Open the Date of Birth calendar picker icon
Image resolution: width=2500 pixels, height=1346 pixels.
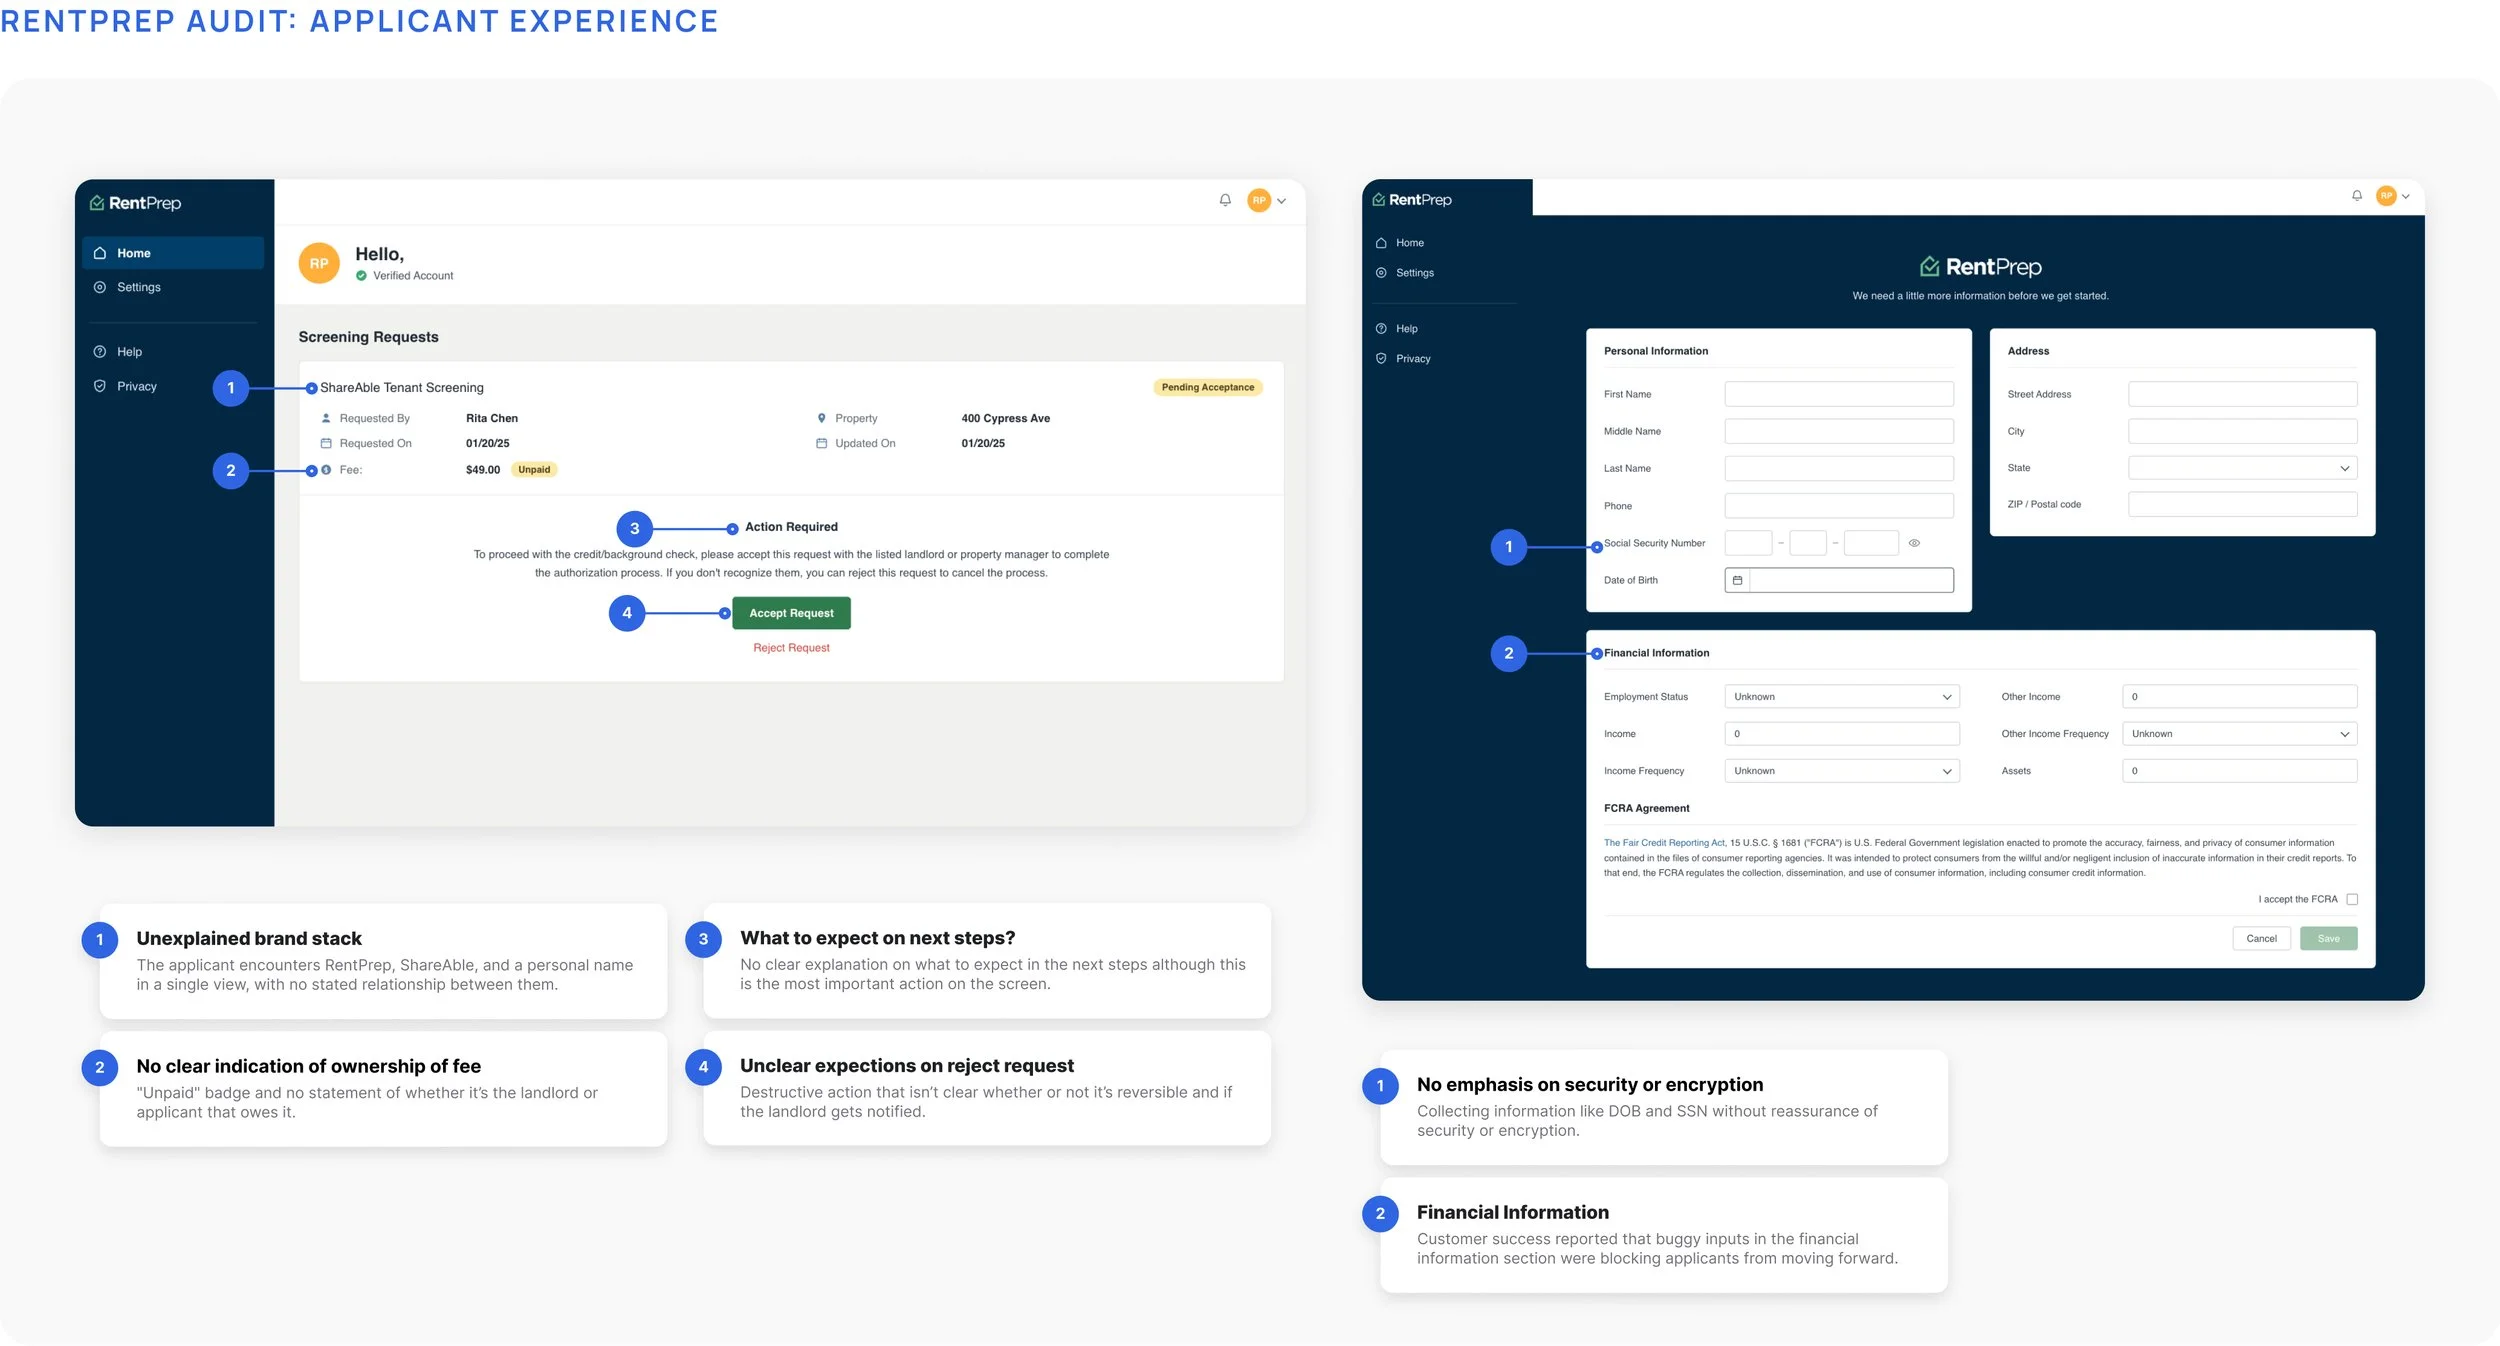[1737, 581]
